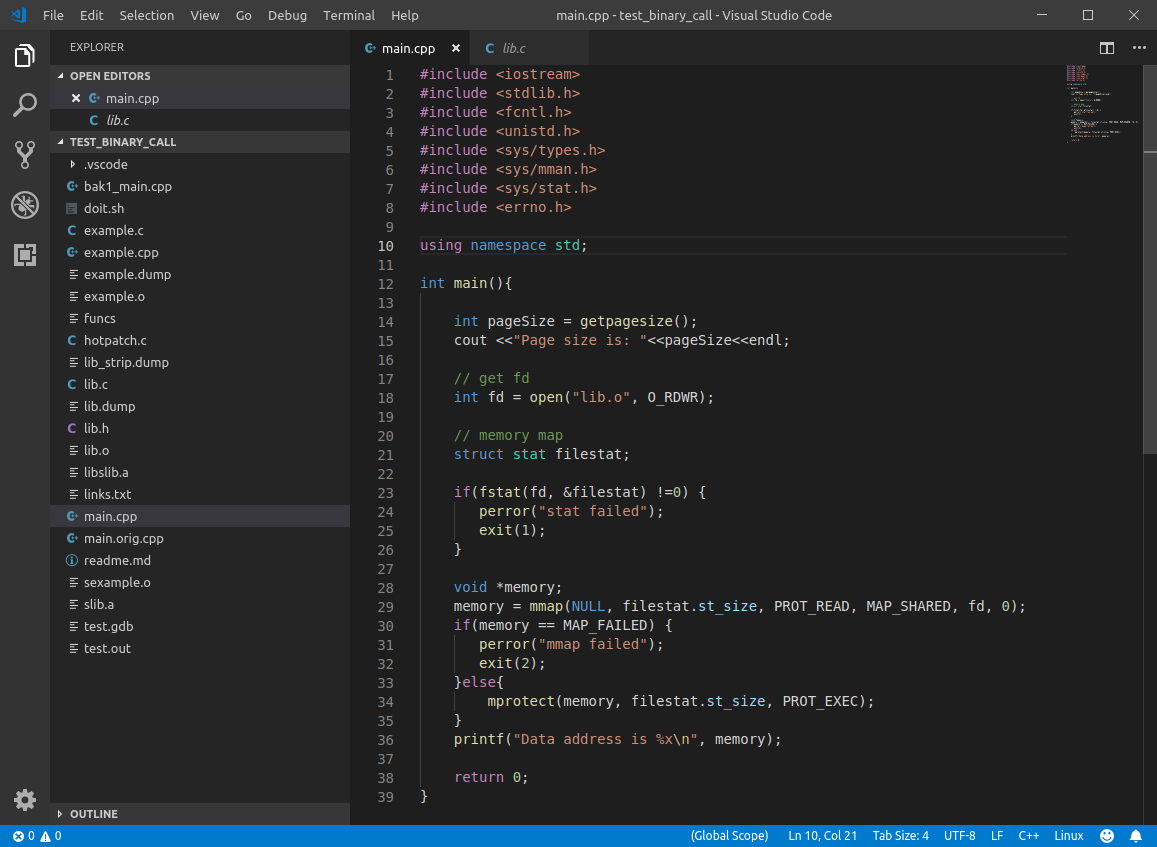Open the Manage gear icon
Viewport: 1157px width, 847px height.
pos(25,800)
